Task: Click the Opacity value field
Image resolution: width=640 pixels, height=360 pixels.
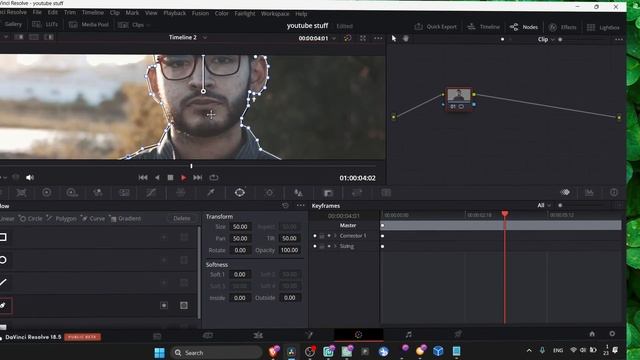Action: 289,250
